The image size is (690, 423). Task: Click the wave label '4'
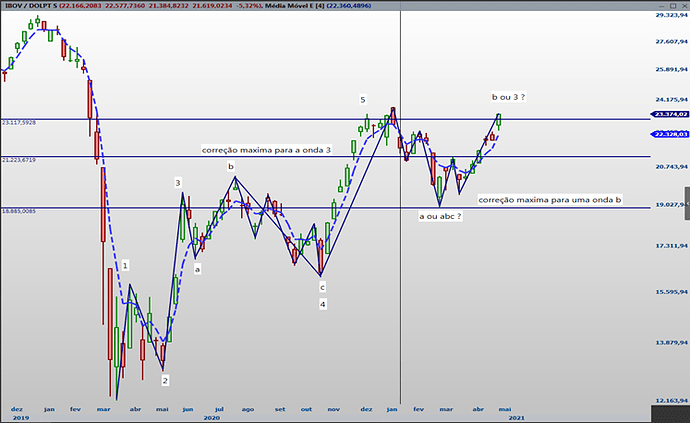(x=323, y=304)
